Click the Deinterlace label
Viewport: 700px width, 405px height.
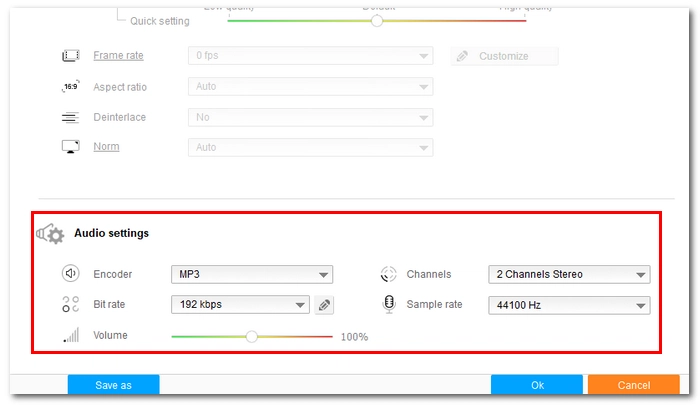point(120,117)
